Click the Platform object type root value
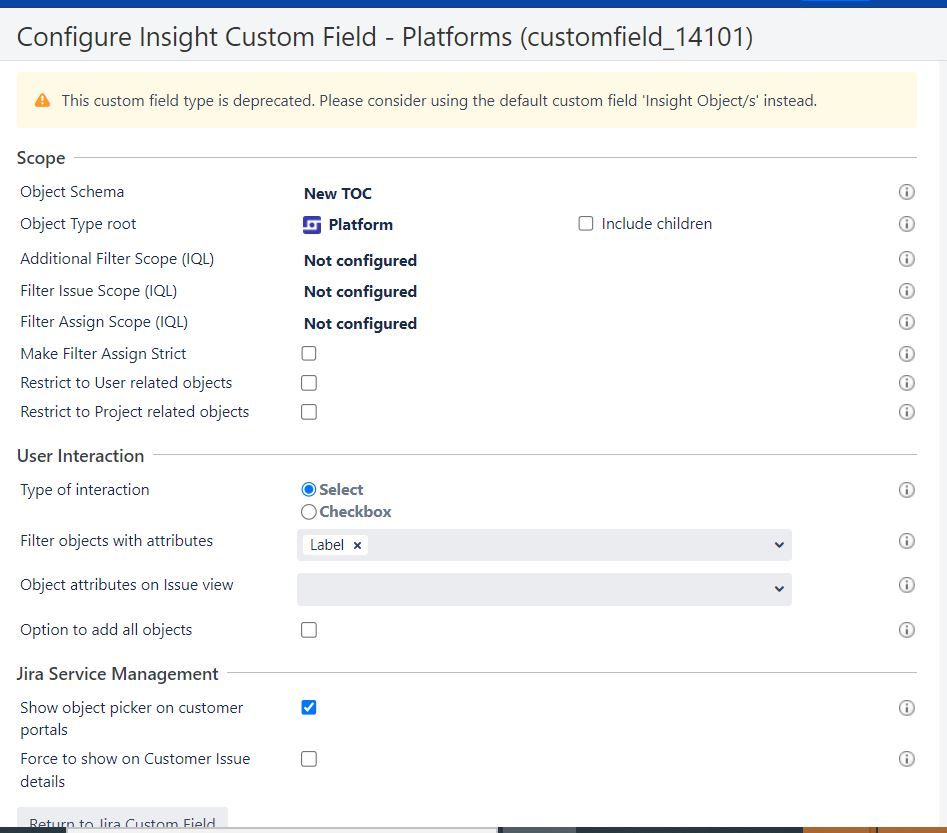The width and height of the screenshot is (947, 833). (x=361, y=225)
